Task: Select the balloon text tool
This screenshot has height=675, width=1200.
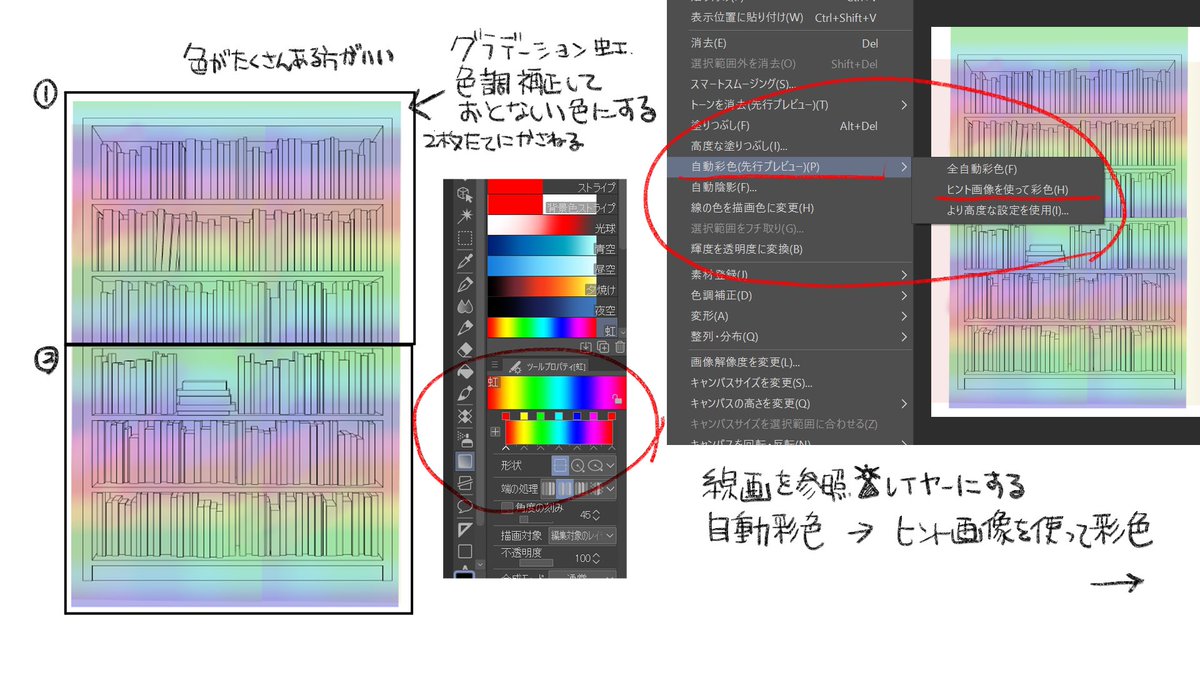Action: pos(465,506)
